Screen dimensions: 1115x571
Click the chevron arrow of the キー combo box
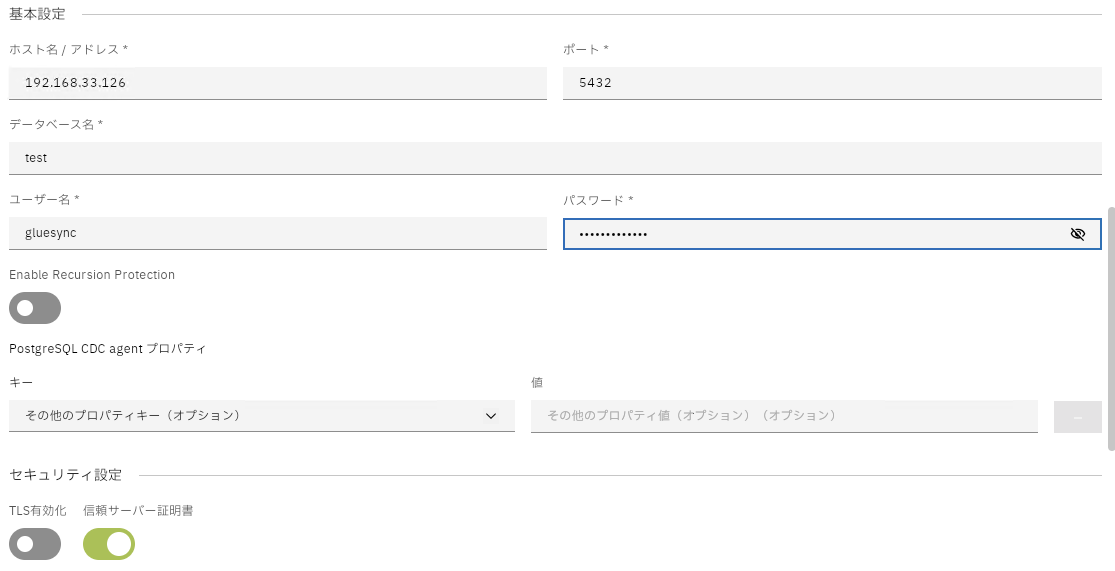491,416
